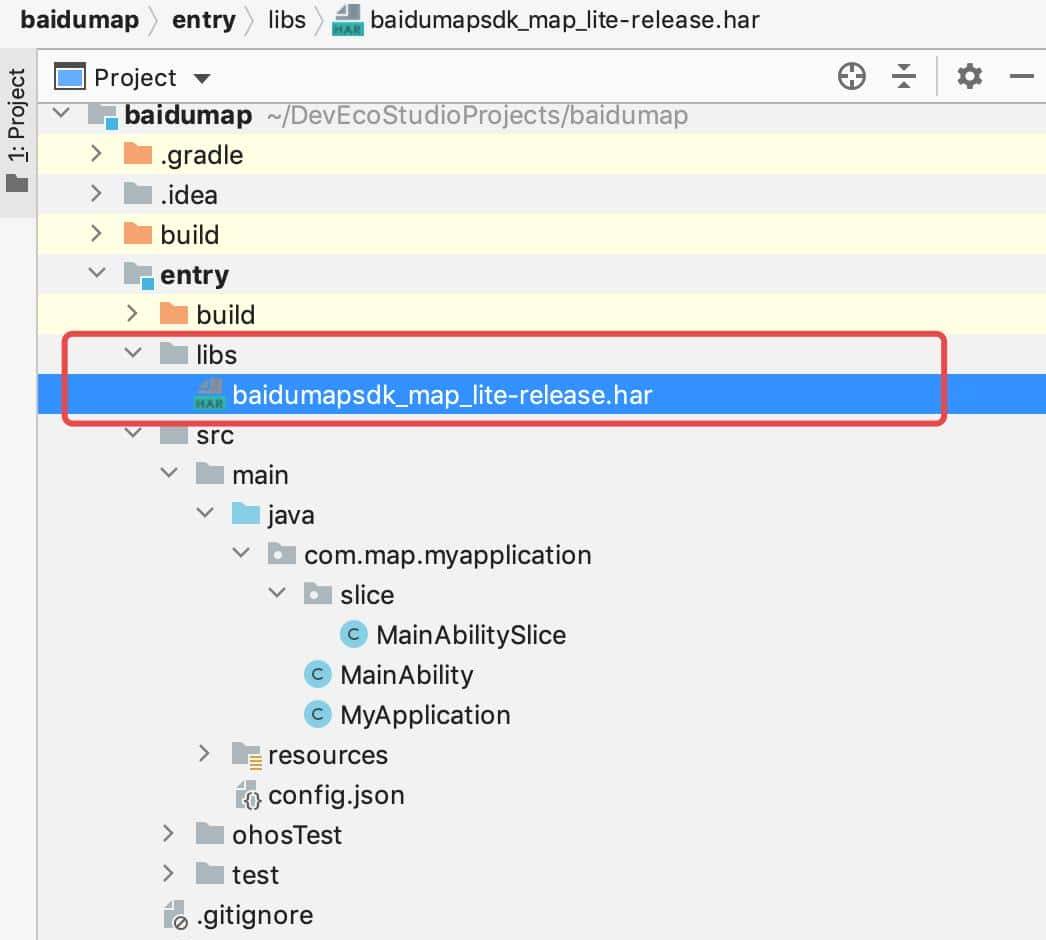Open the Project view dropdown
Screen dimensions: 1046x940
[x=202, y=79]
